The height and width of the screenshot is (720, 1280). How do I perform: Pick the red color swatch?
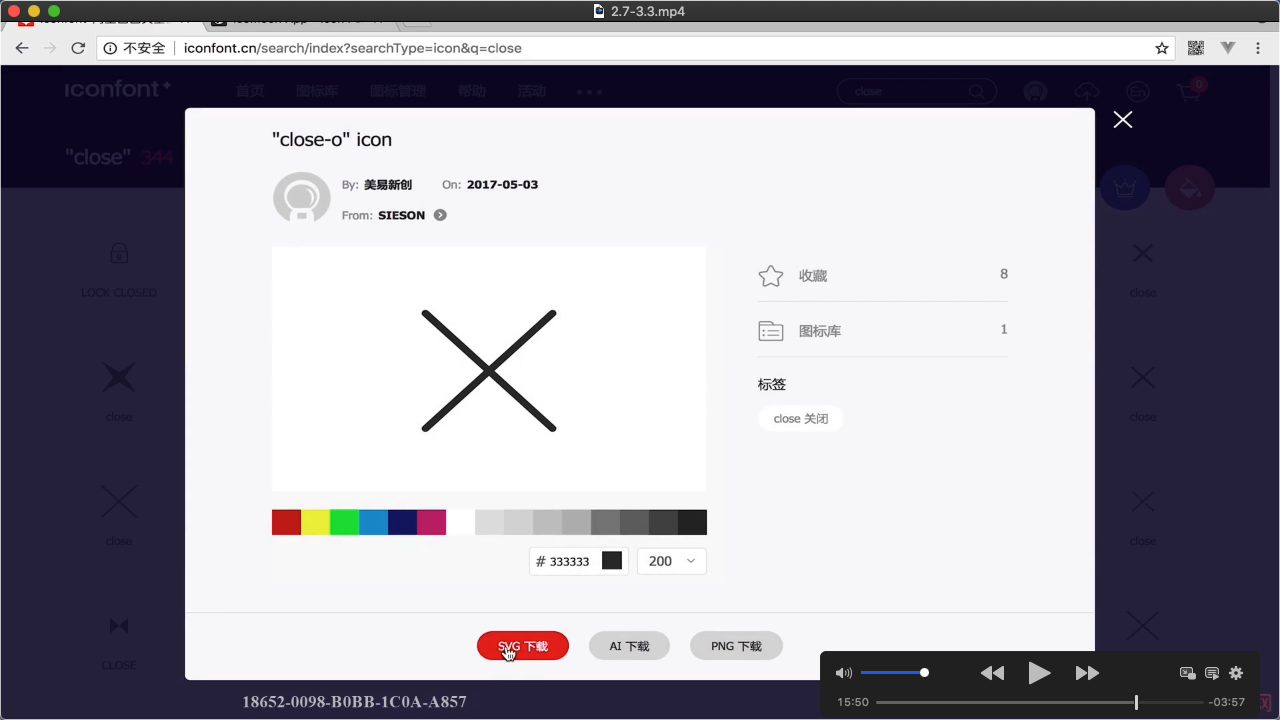(286, 522)
